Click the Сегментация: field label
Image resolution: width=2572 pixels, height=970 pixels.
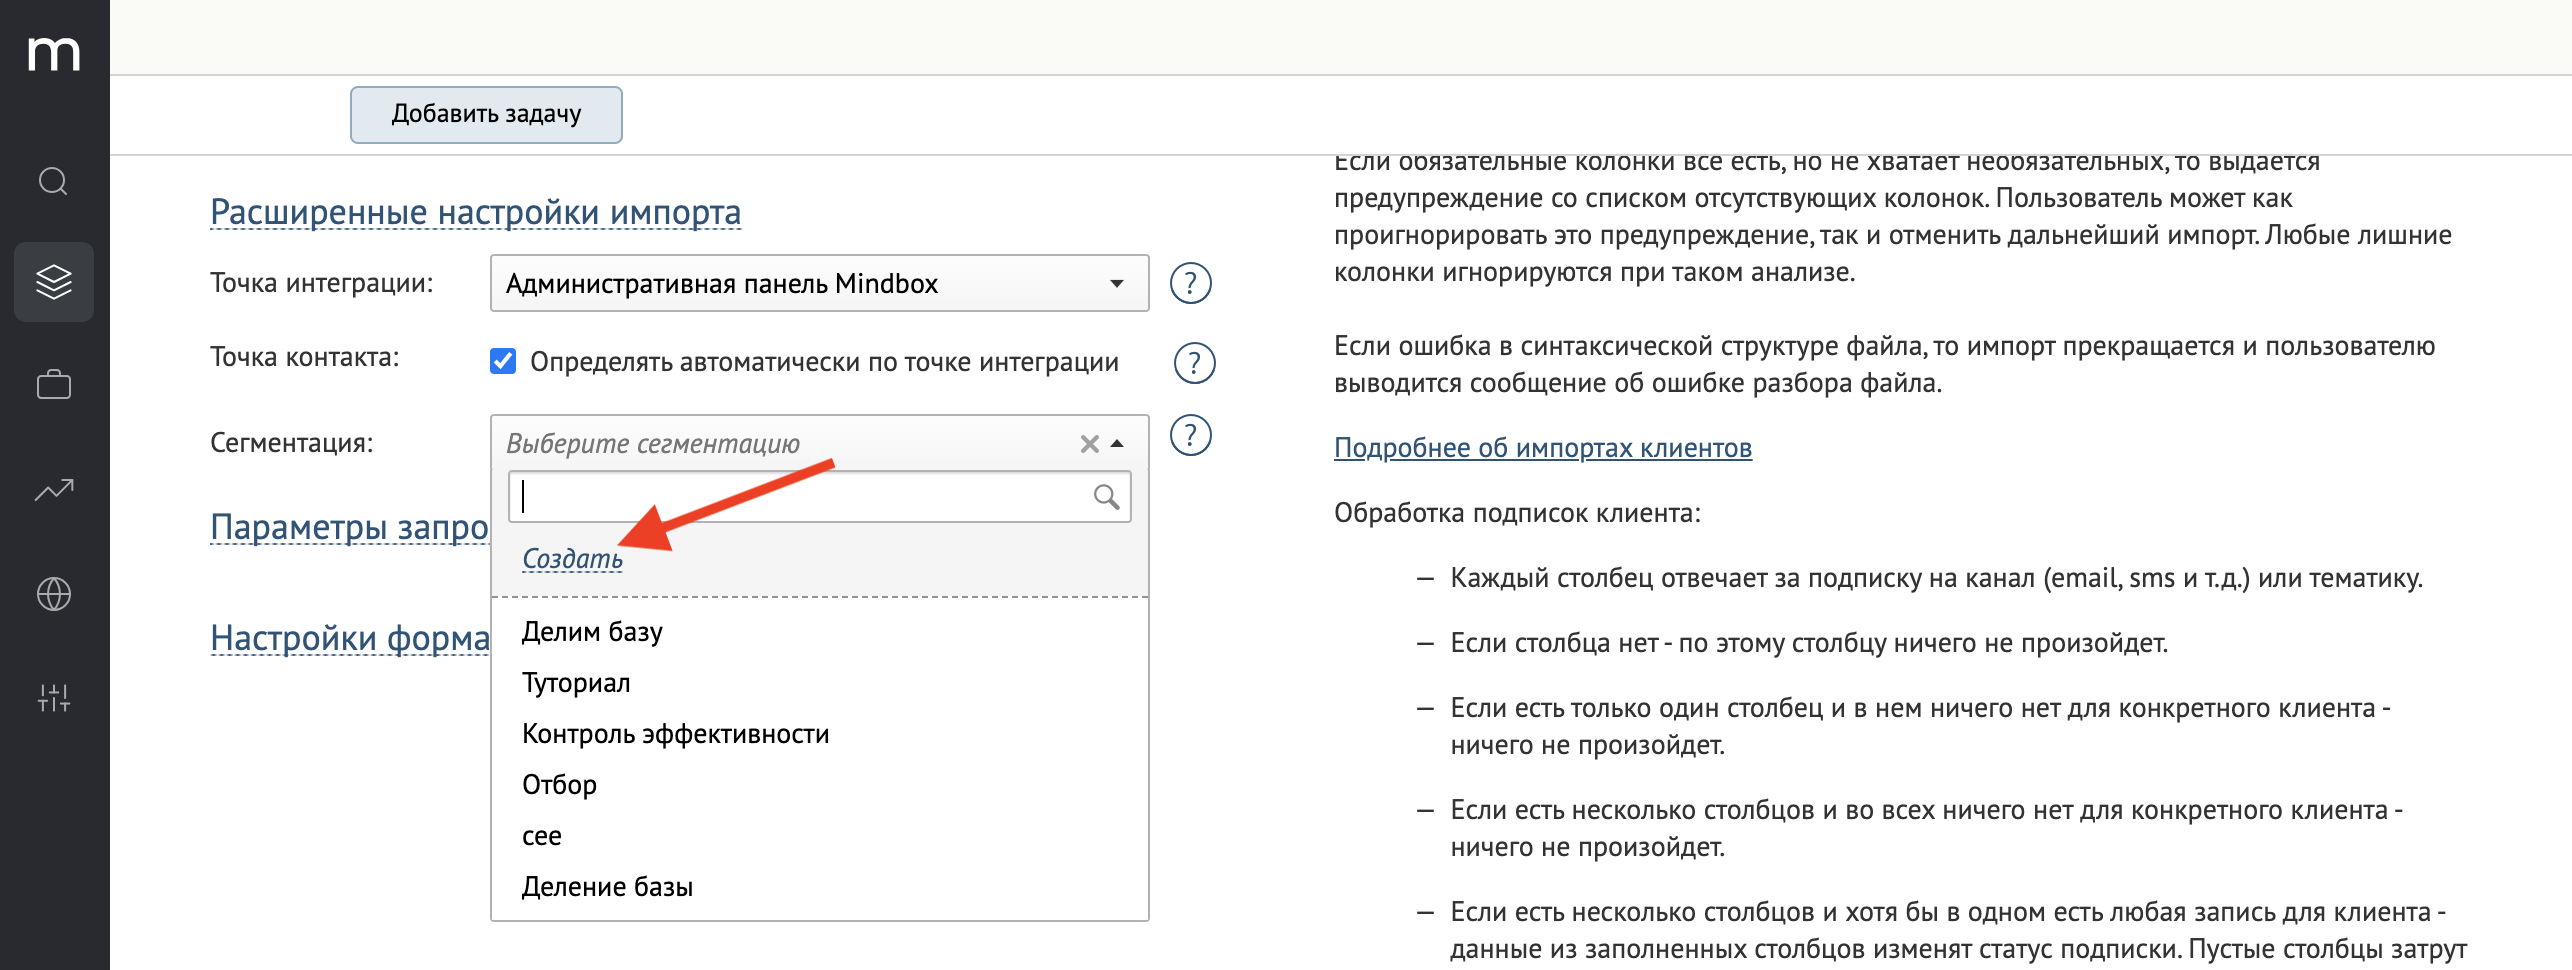tap(292, 443)
